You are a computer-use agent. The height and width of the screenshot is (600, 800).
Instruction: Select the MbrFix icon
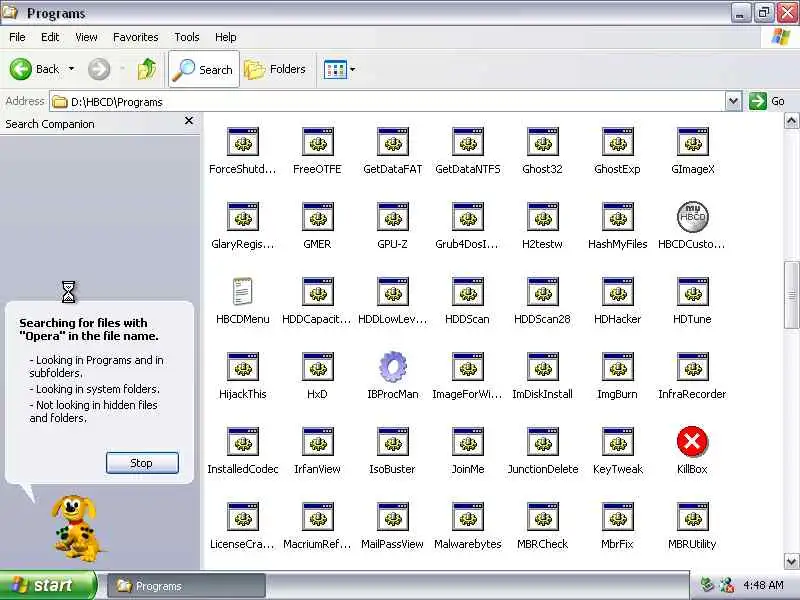[618, 516]
